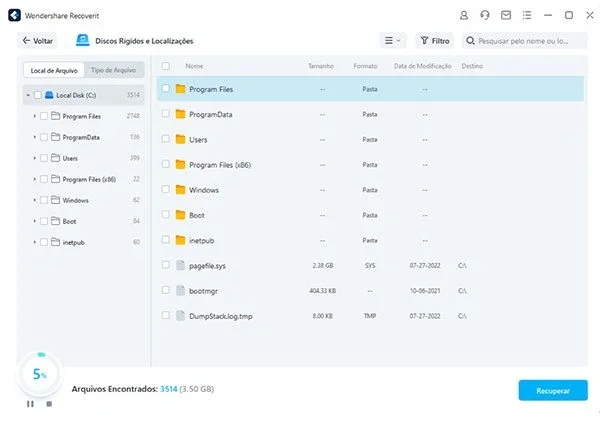Screen dimensions: 600x423
Task: Click the search by name field
Action: (525, 41)
